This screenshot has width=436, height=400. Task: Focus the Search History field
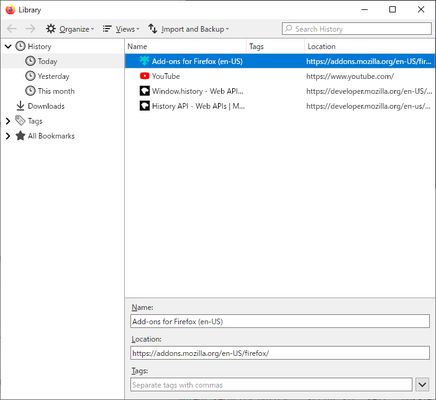tap(357, 29)
